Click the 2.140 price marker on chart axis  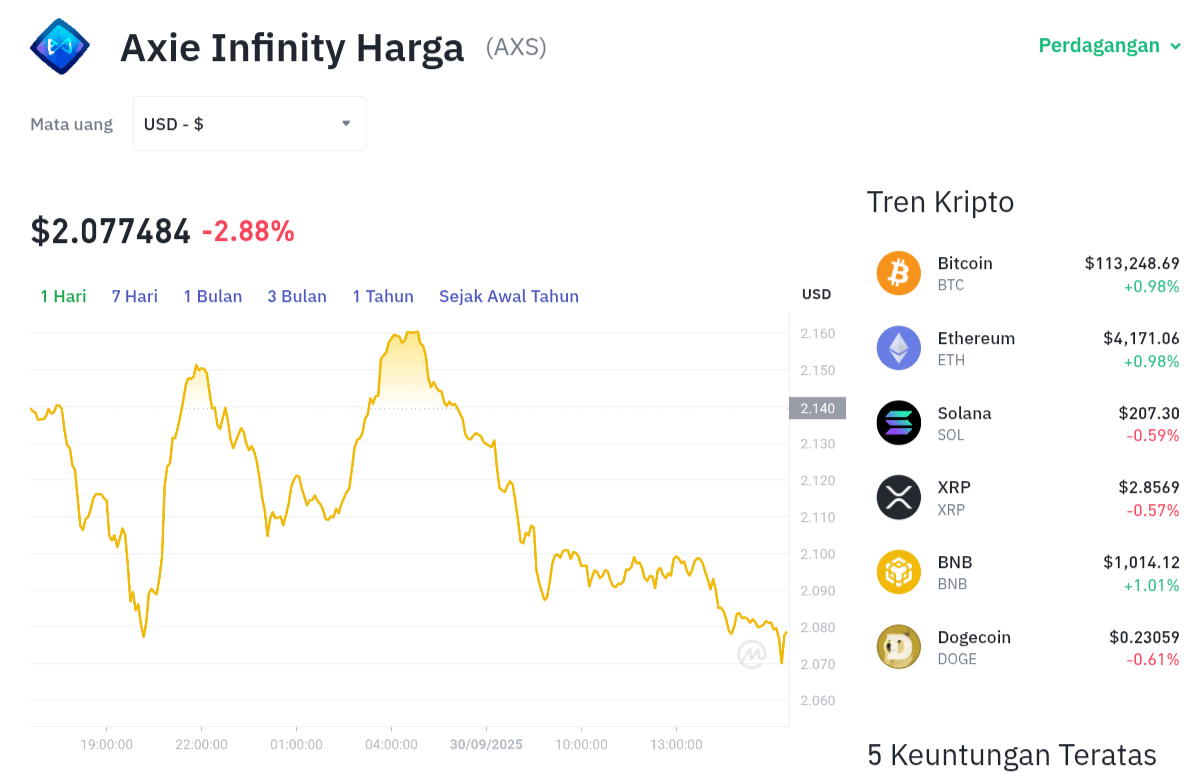pos(817,408)
